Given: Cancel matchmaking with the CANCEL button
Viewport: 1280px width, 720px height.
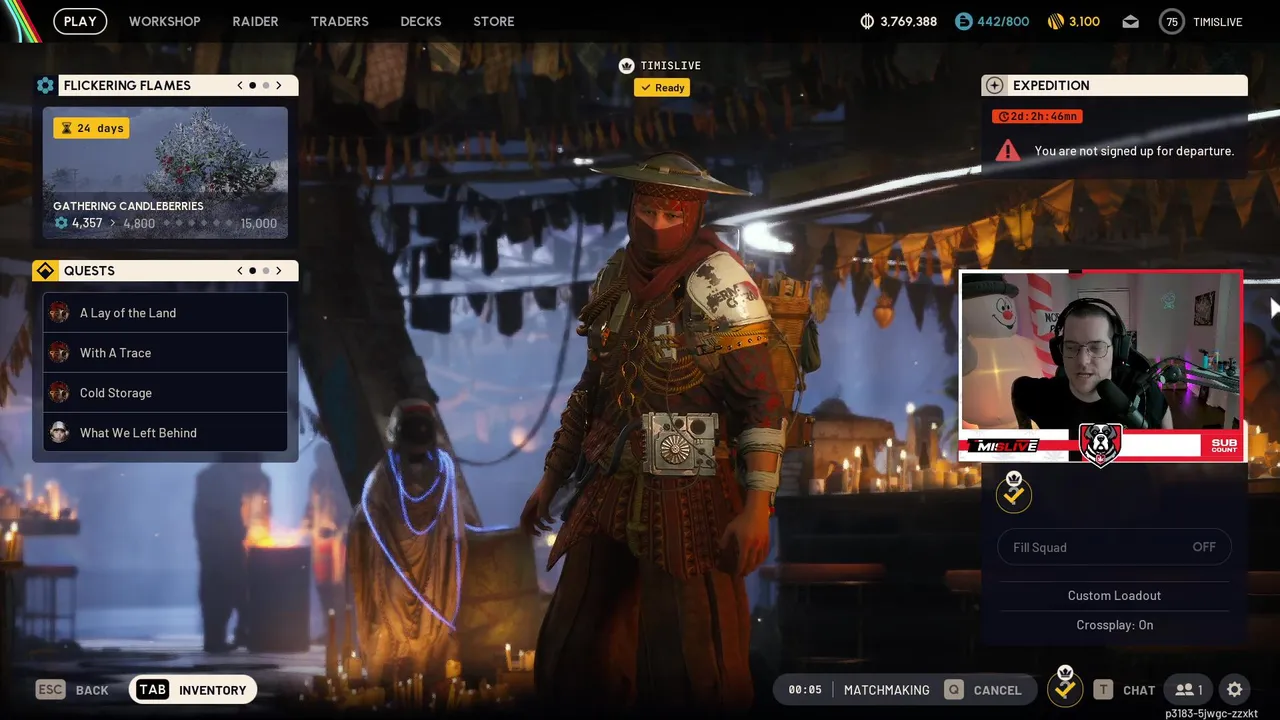Looking at the screenshot, I should pyautogui.click(x=984, y=690).
